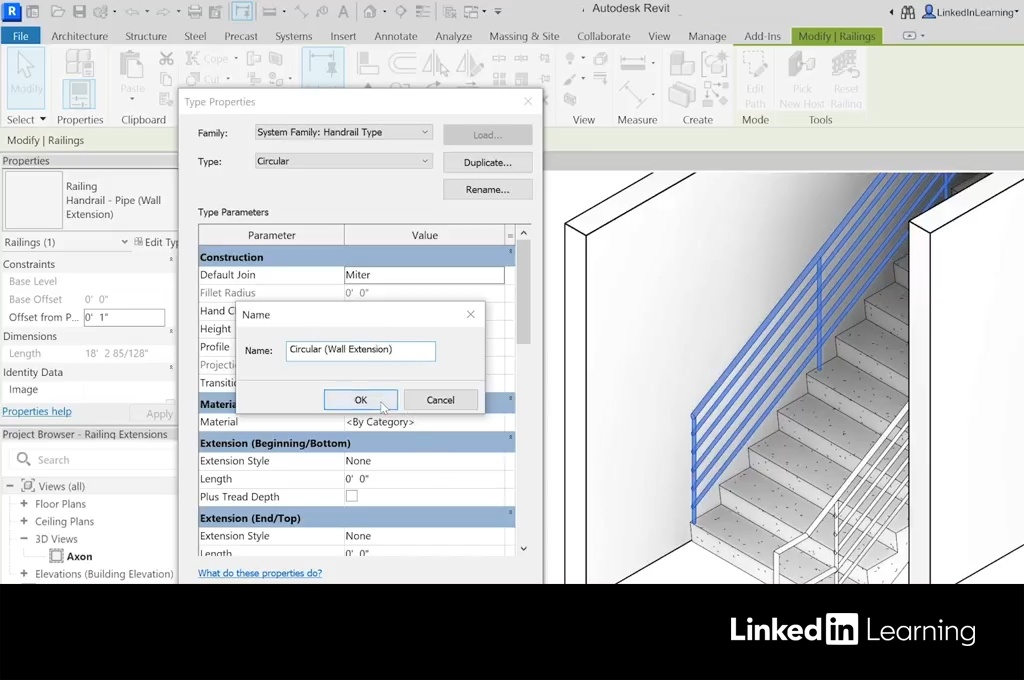This screenshot has width=1024, height=680.
Task: Expand the Floor Plans tree node
Action: 24,504
